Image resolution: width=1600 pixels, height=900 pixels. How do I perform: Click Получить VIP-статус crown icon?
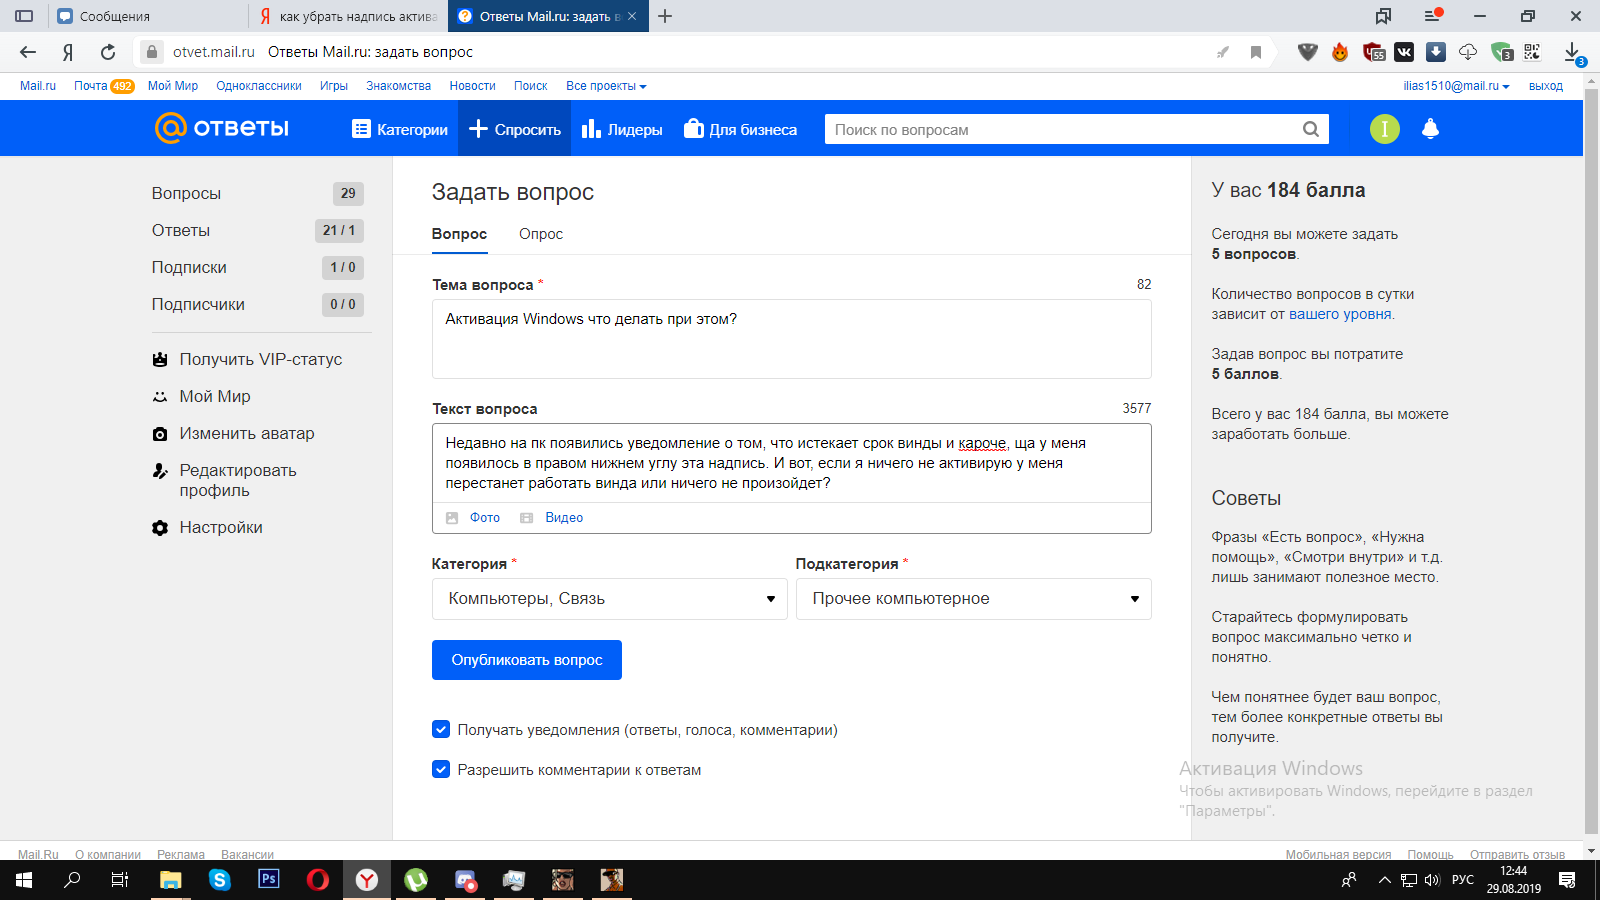click(x=160, y=359)
